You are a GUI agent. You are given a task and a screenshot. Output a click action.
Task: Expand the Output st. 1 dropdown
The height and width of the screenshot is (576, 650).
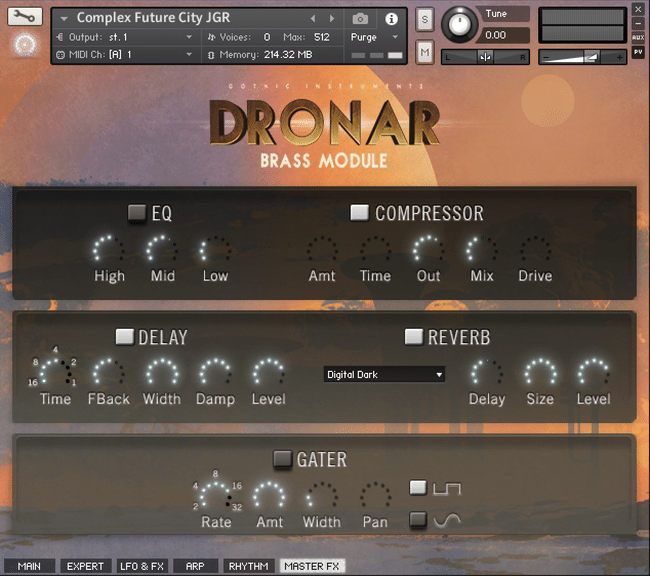pos(124,37)
